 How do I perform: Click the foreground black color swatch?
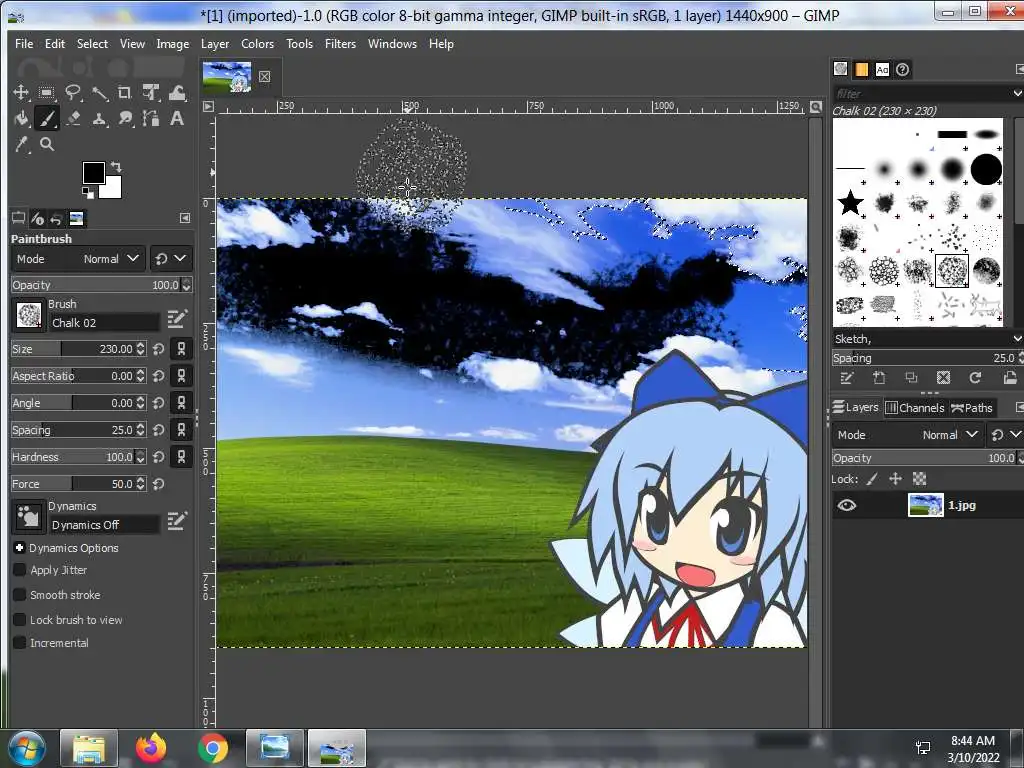click(x=93, y=173)
